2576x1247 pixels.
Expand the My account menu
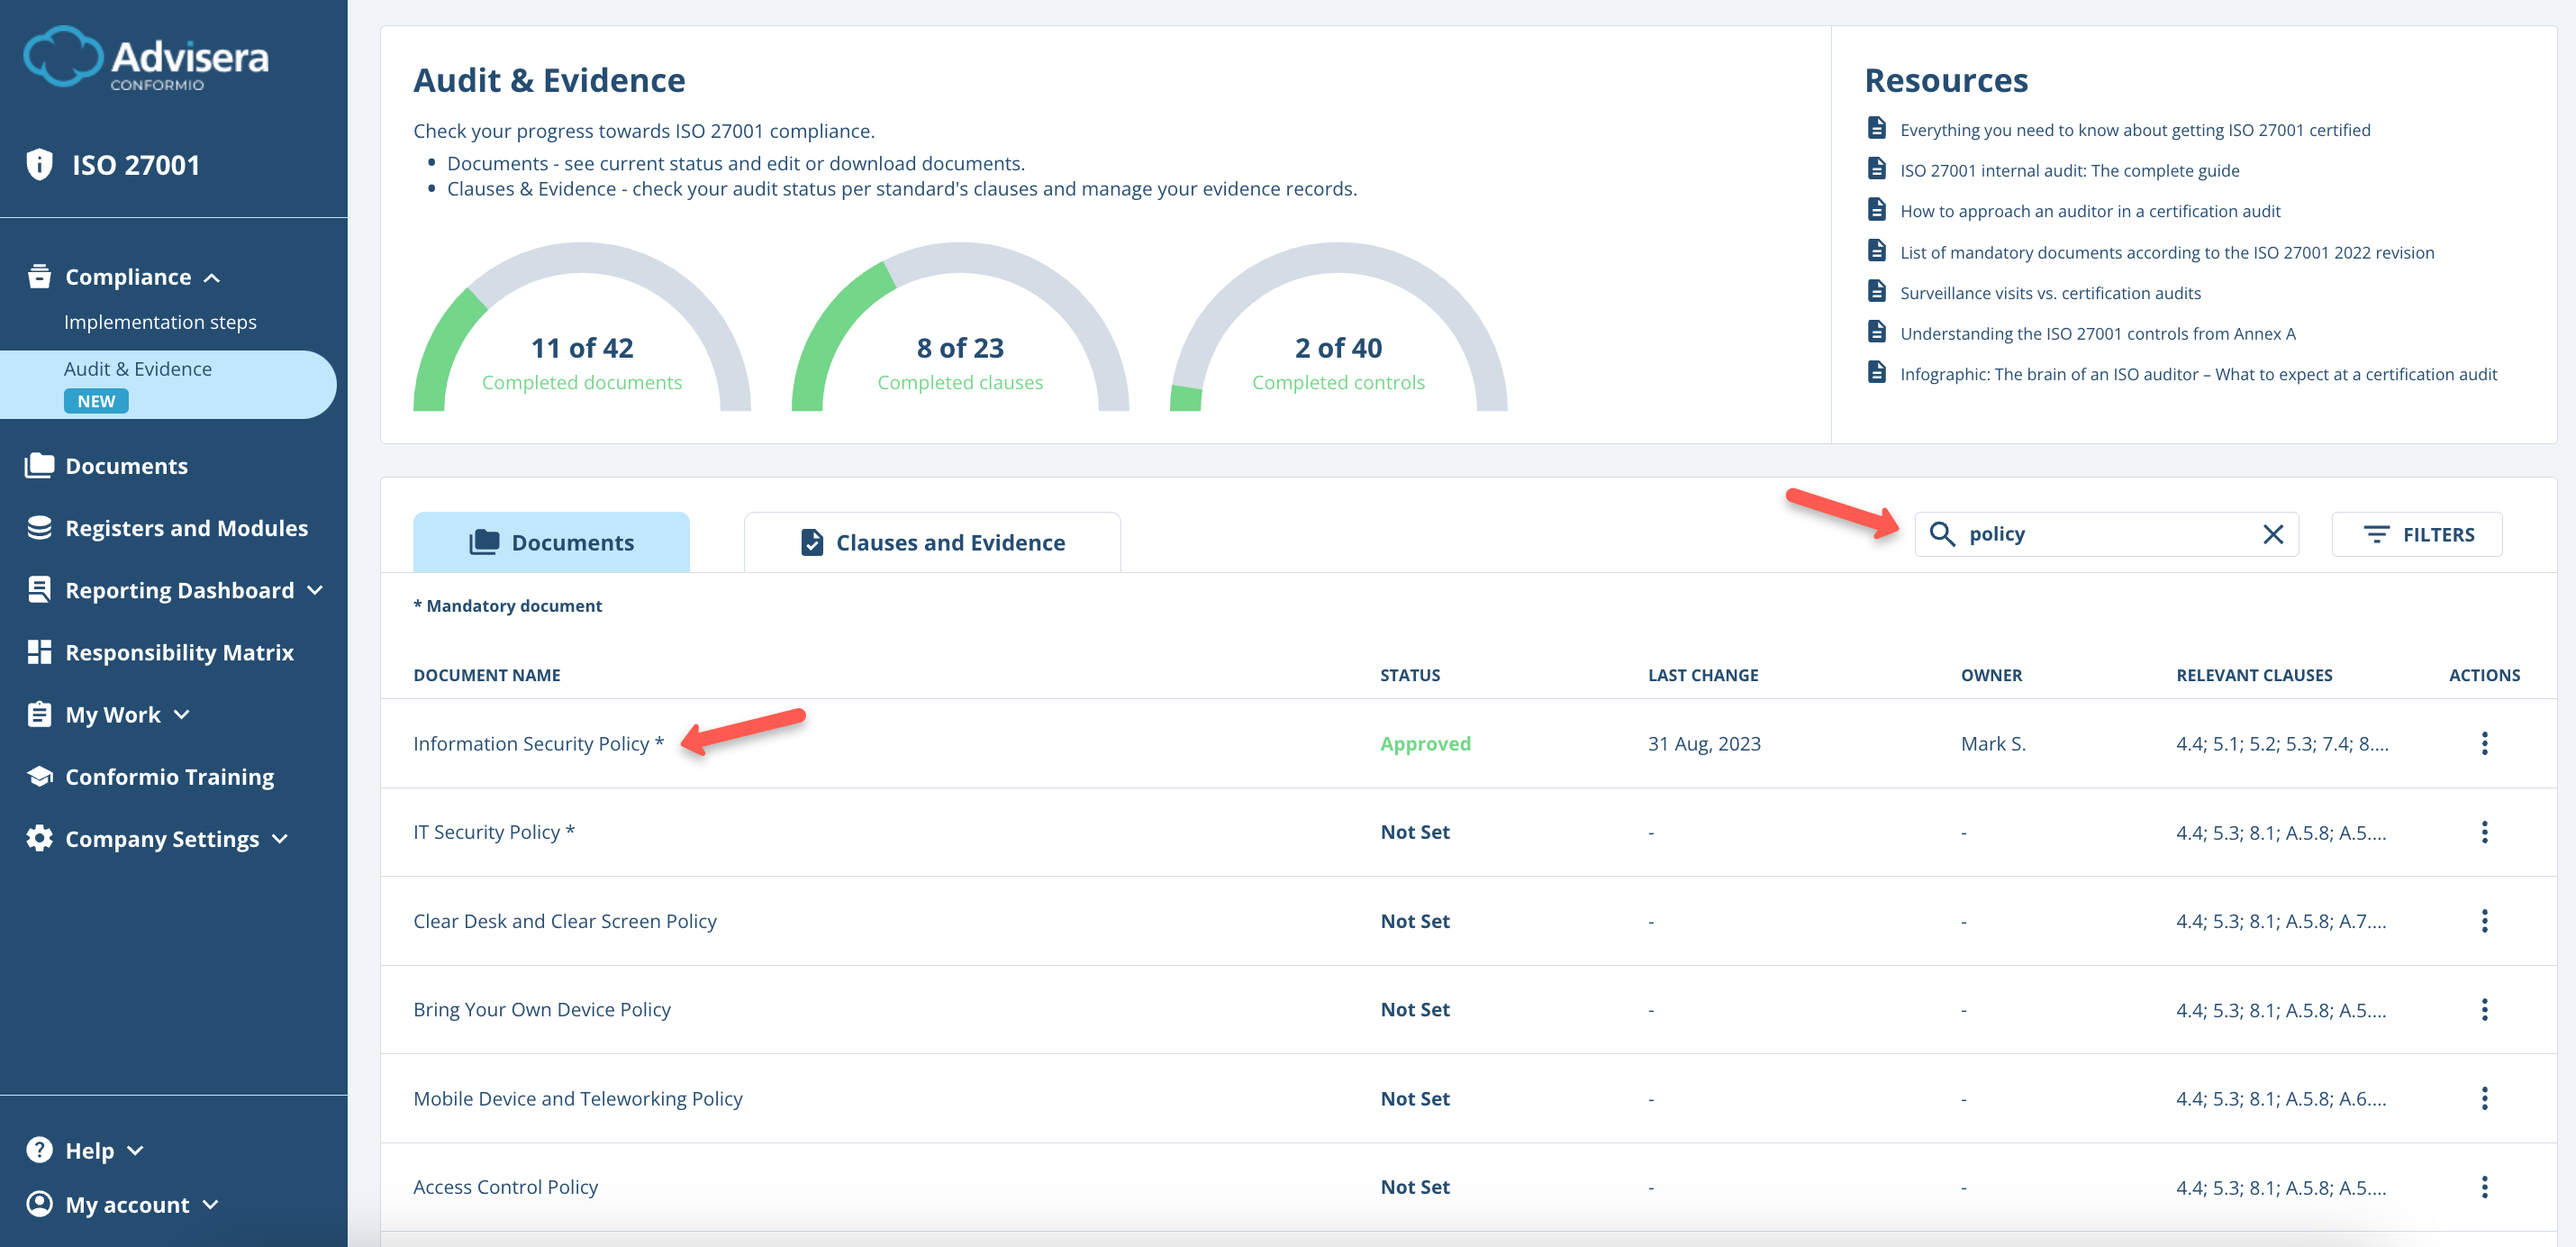coord(211,1205)
